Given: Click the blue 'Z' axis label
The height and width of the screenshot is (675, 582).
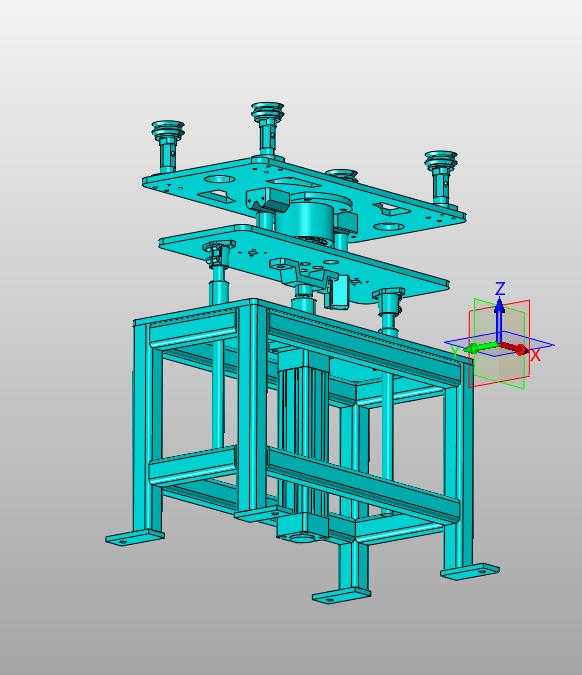Looking at the screenshot, I should [x=500, y=288].
